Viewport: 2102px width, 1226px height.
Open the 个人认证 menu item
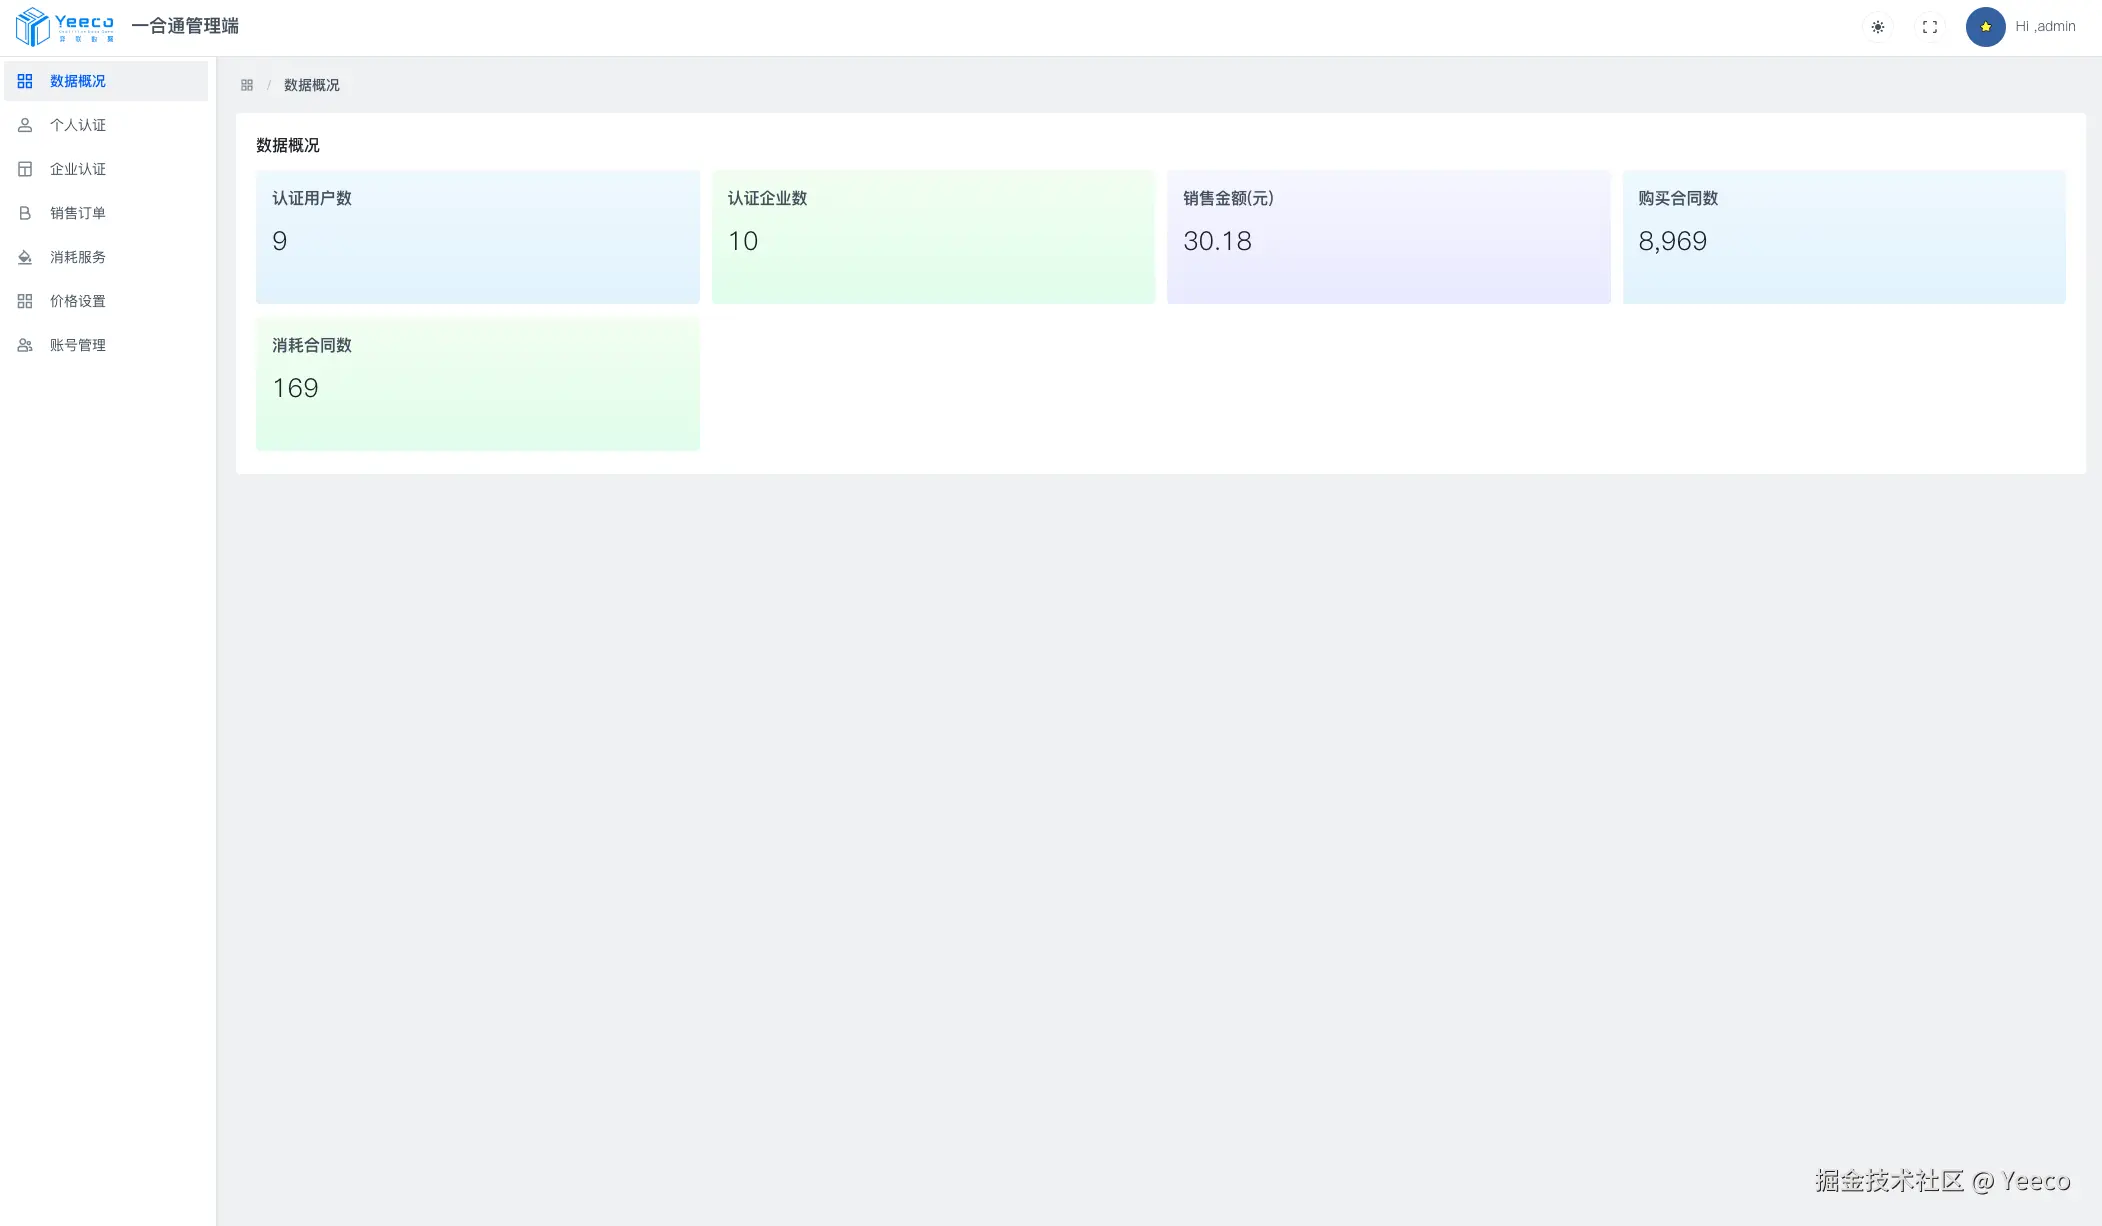78,125
